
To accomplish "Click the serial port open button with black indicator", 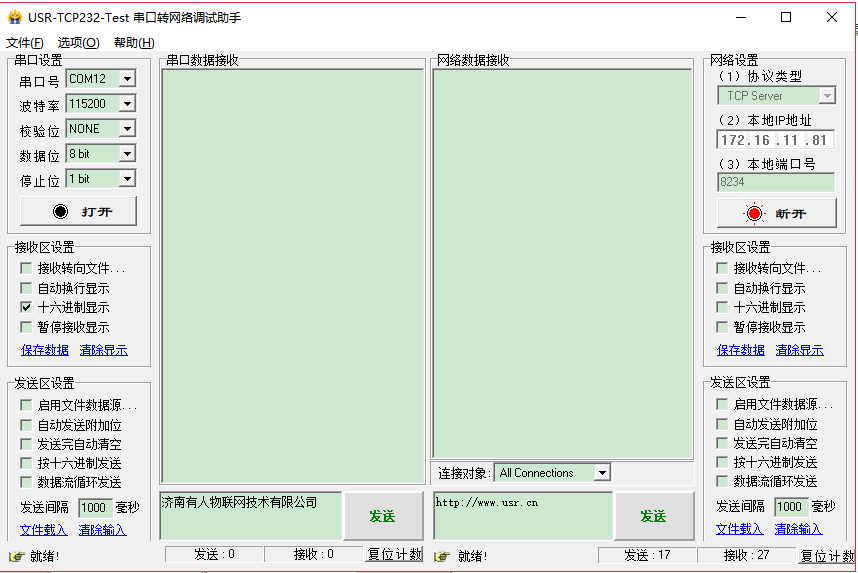I will click(79, 212).
